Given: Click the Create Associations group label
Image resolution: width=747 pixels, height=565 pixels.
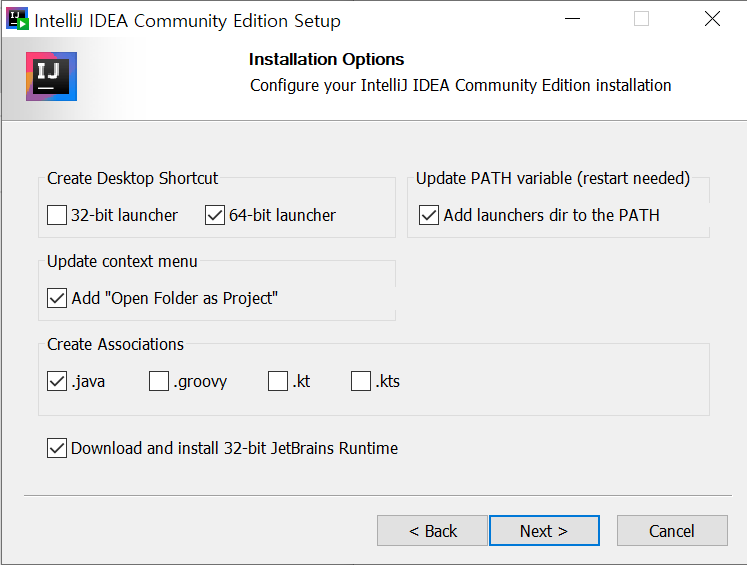Looking at the screenshot, I should click(x=115, y=344).
